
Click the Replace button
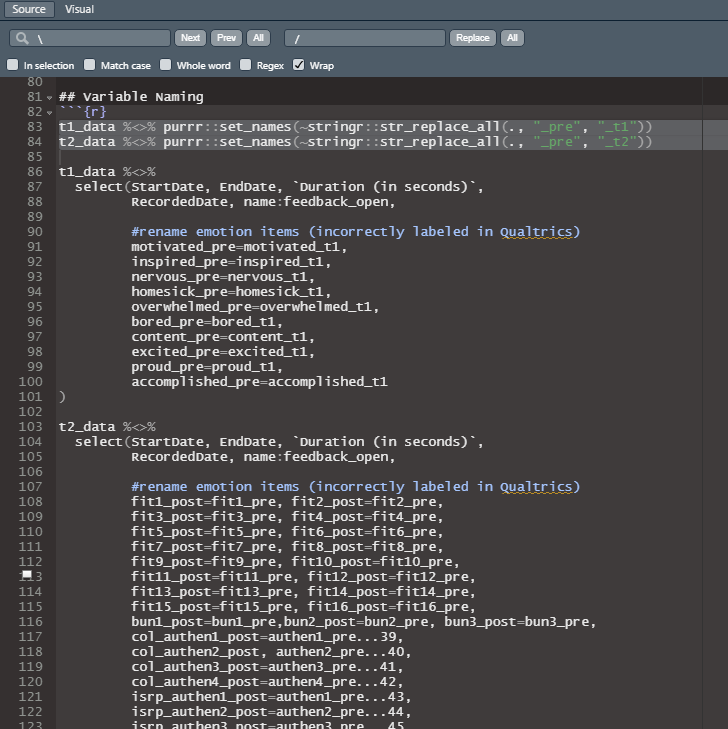(x=473, y=38)
